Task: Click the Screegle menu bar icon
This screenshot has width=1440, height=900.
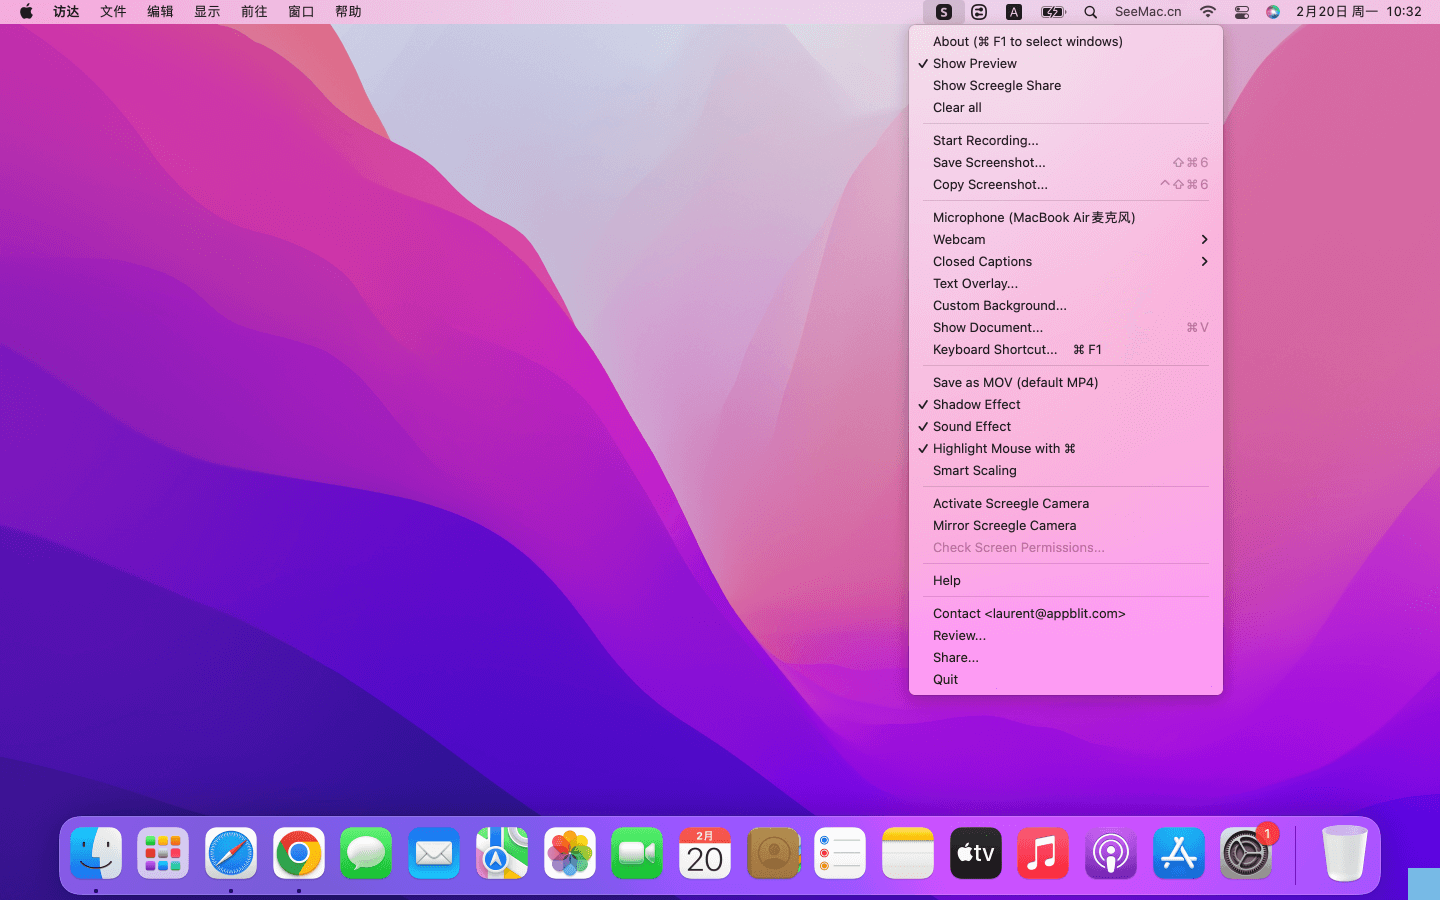Action: click(x=943, y=12)
